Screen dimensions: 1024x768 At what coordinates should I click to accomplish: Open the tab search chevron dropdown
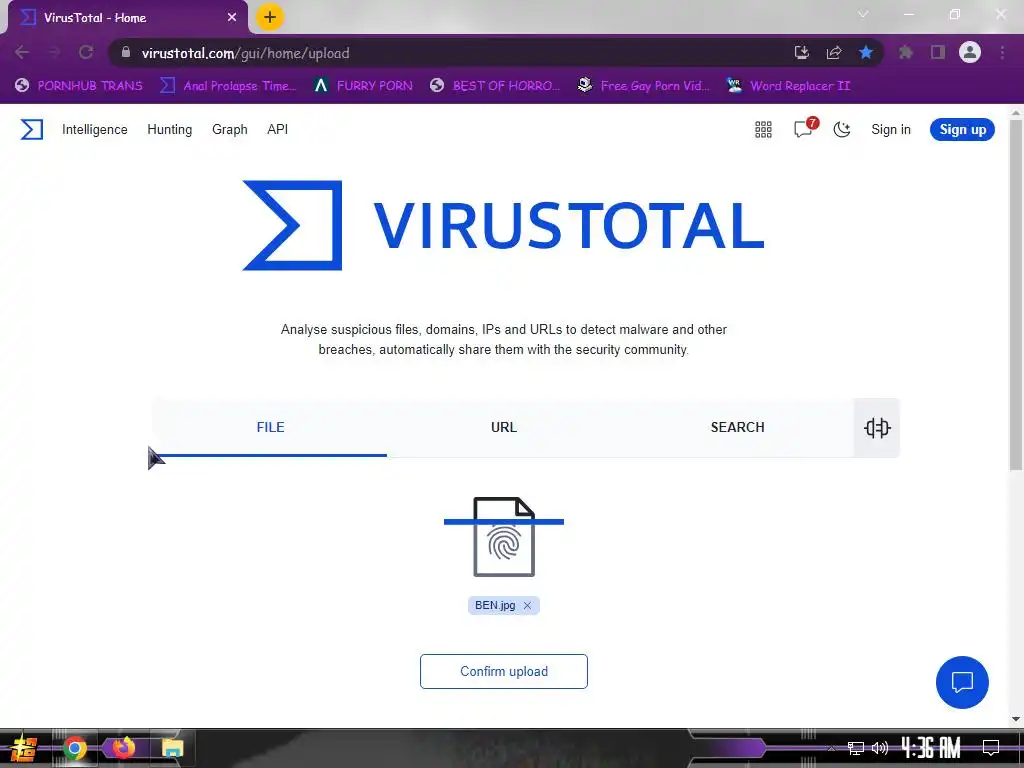click(863, 14)
